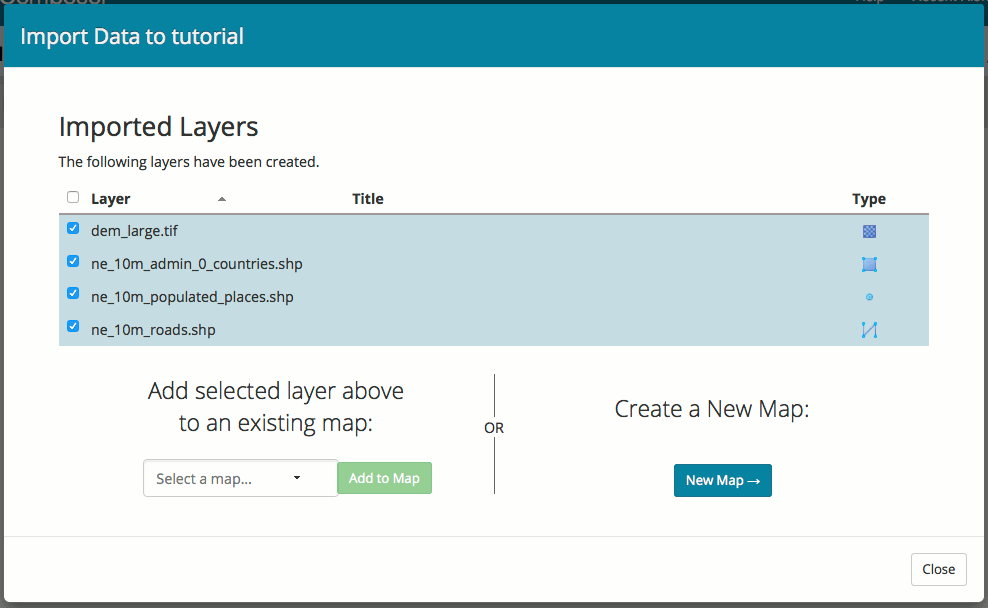Click the line type icon for roads layer
The image size is (988, 608).
pos(869,330)
